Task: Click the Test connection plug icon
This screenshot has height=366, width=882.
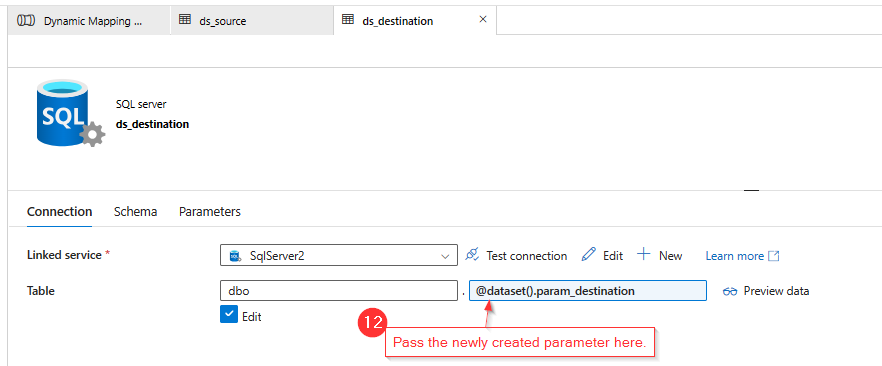Action: click(x=472, y=255)
